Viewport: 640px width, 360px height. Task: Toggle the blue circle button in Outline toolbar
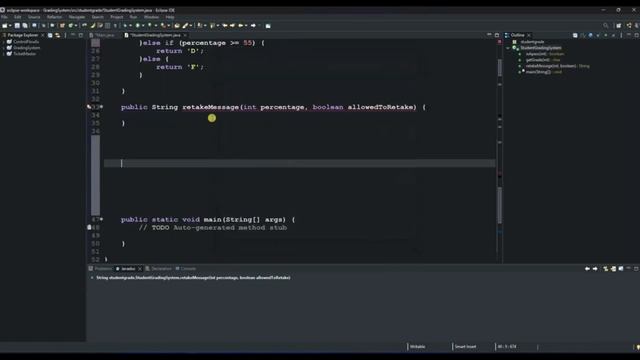pyautogui.click(x=590, y=36)
